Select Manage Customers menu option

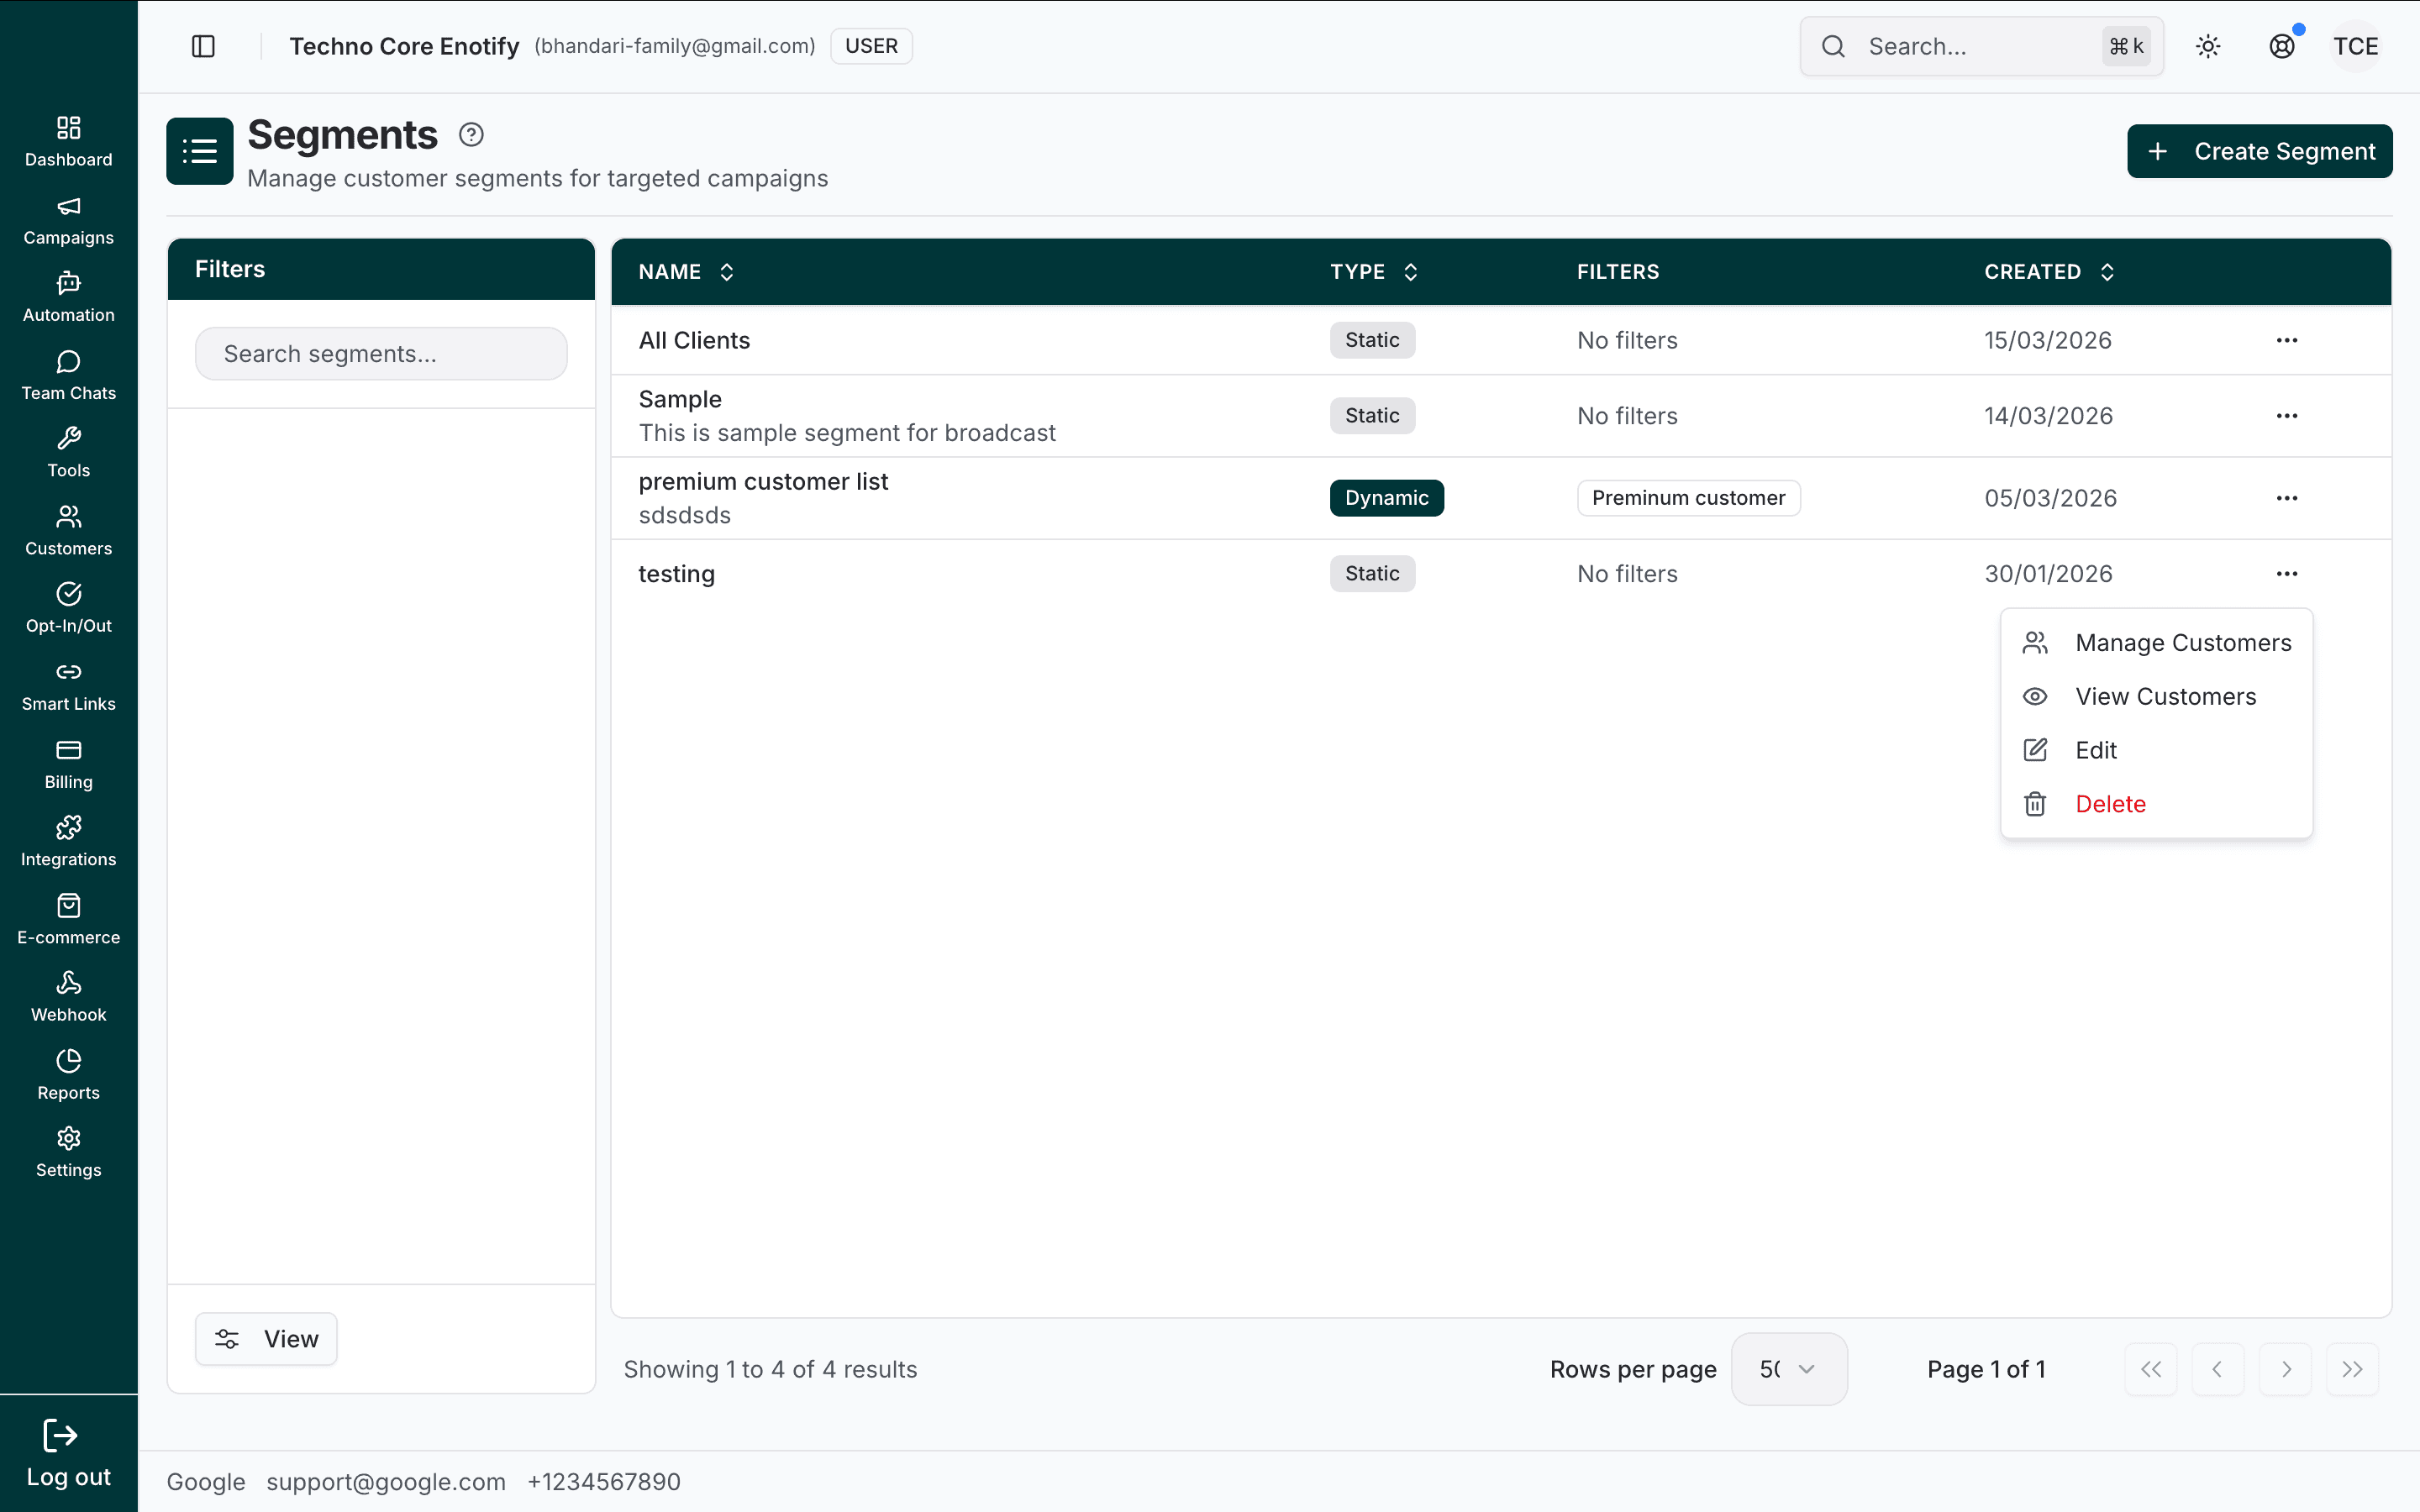(x=2157, y=643)
